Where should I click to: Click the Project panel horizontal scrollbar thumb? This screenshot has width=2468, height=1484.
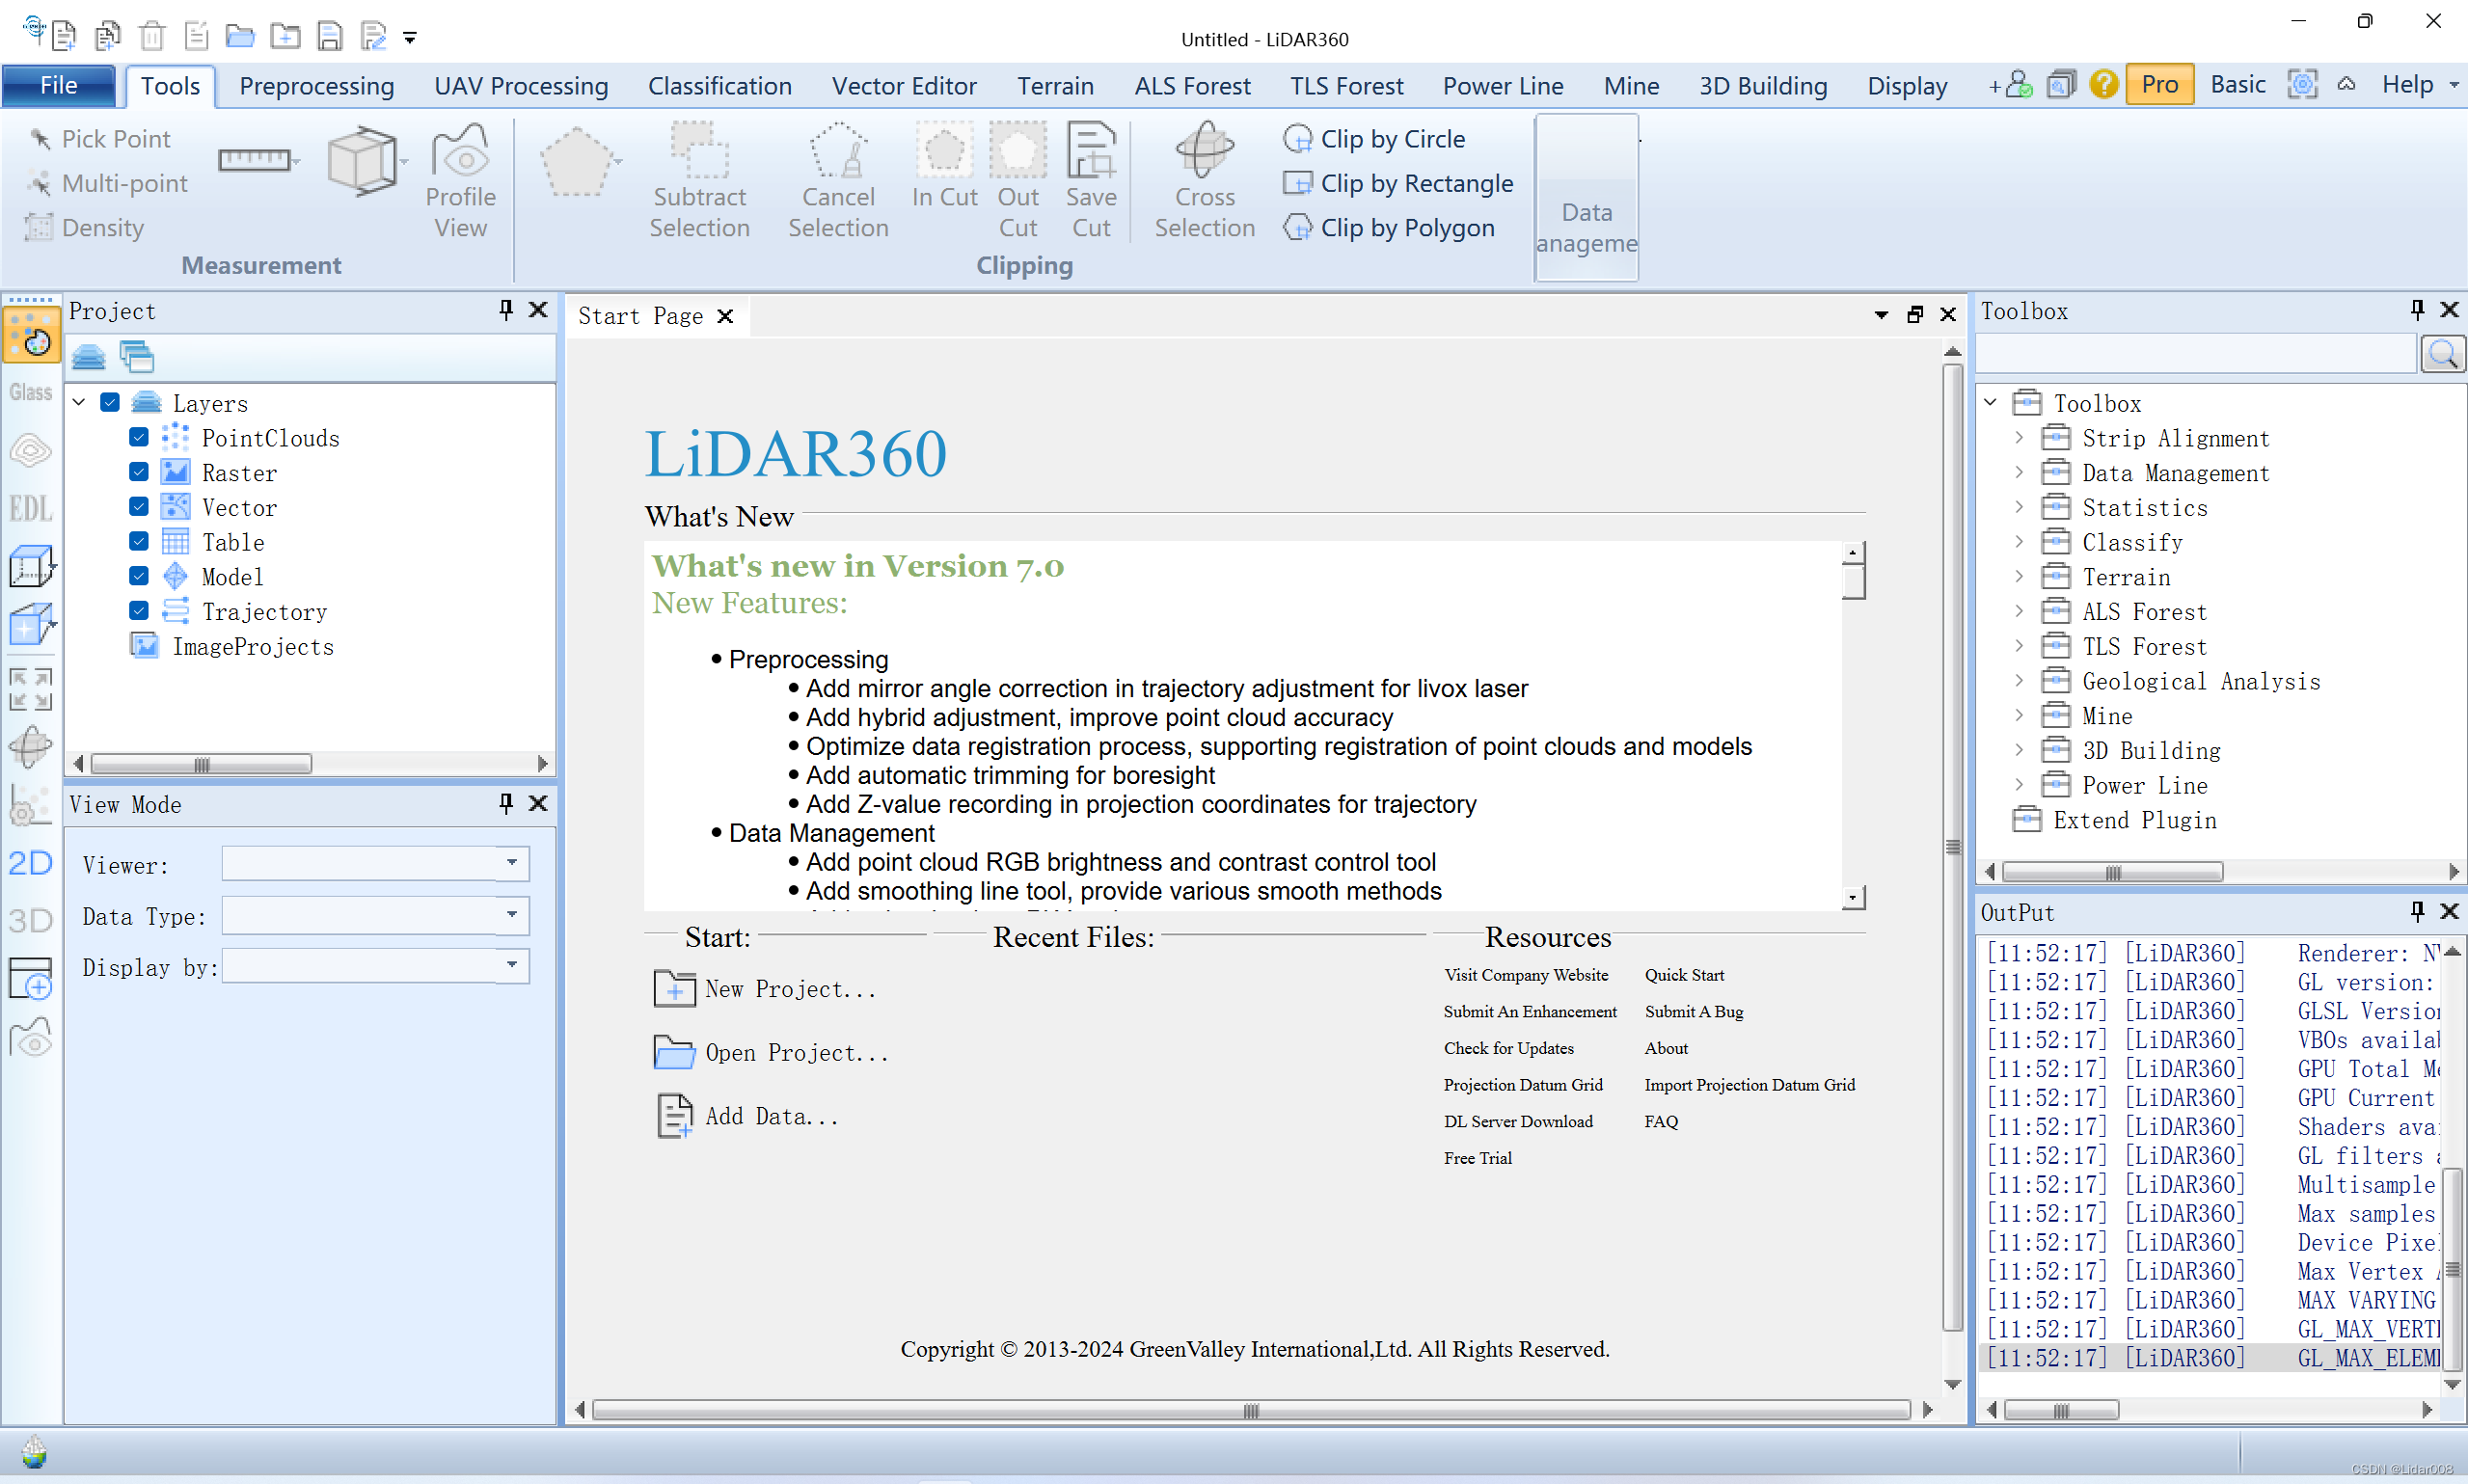pyautogui.click(x=201, y=764)
